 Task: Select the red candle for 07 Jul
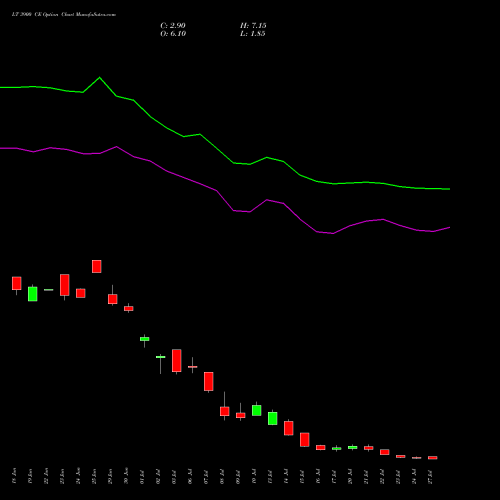click(209, 381)
